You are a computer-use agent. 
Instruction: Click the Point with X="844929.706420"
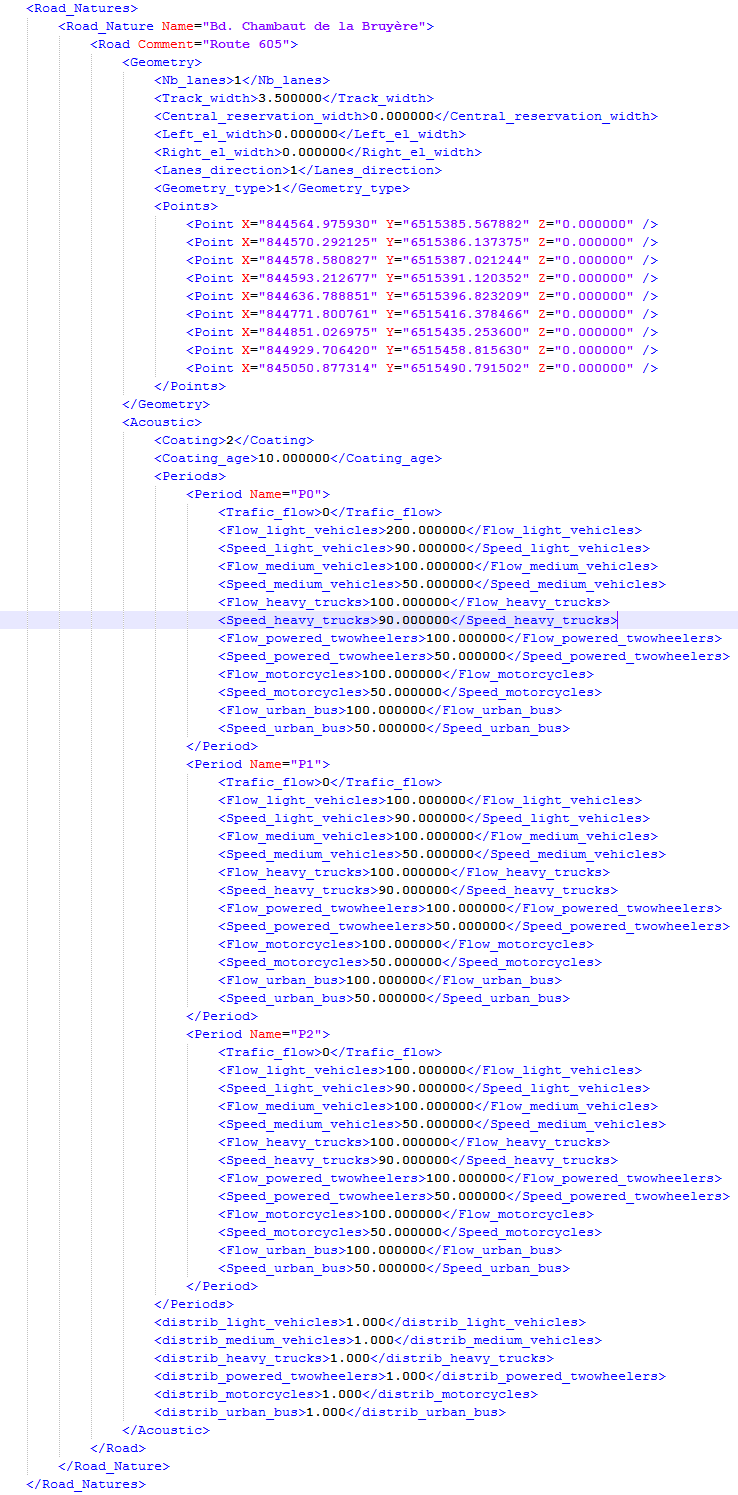coord(422,350)
